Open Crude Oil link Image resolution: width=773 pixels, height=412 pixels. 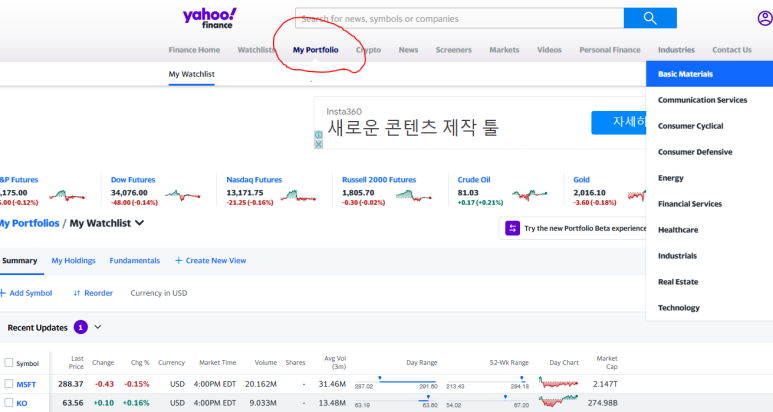[474, 180]
